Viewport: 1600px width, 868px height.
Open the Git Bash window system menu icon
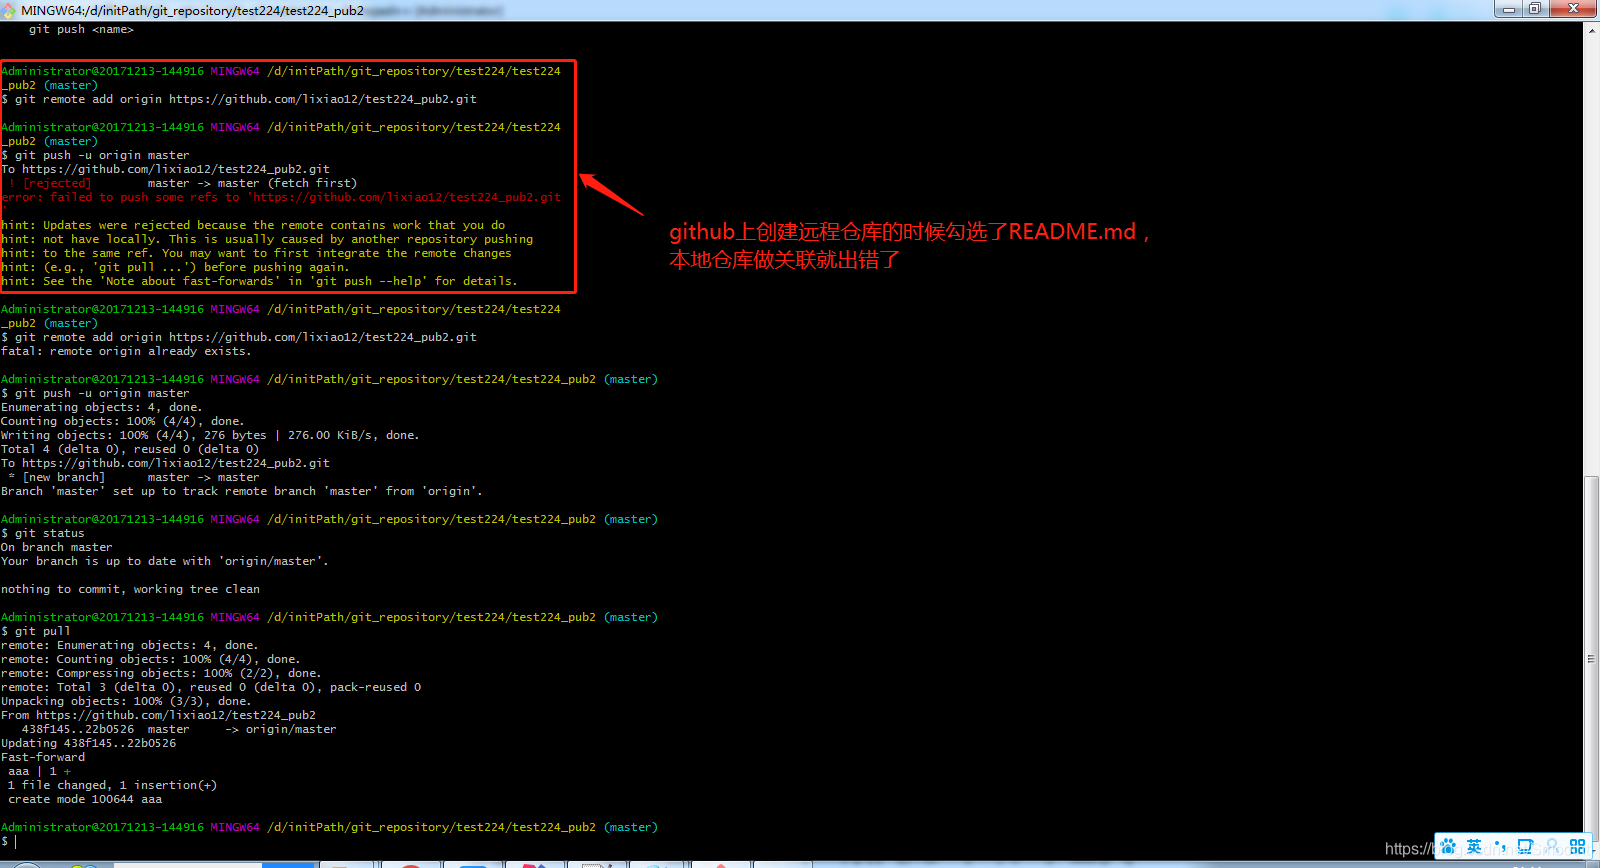click(9, 10)
